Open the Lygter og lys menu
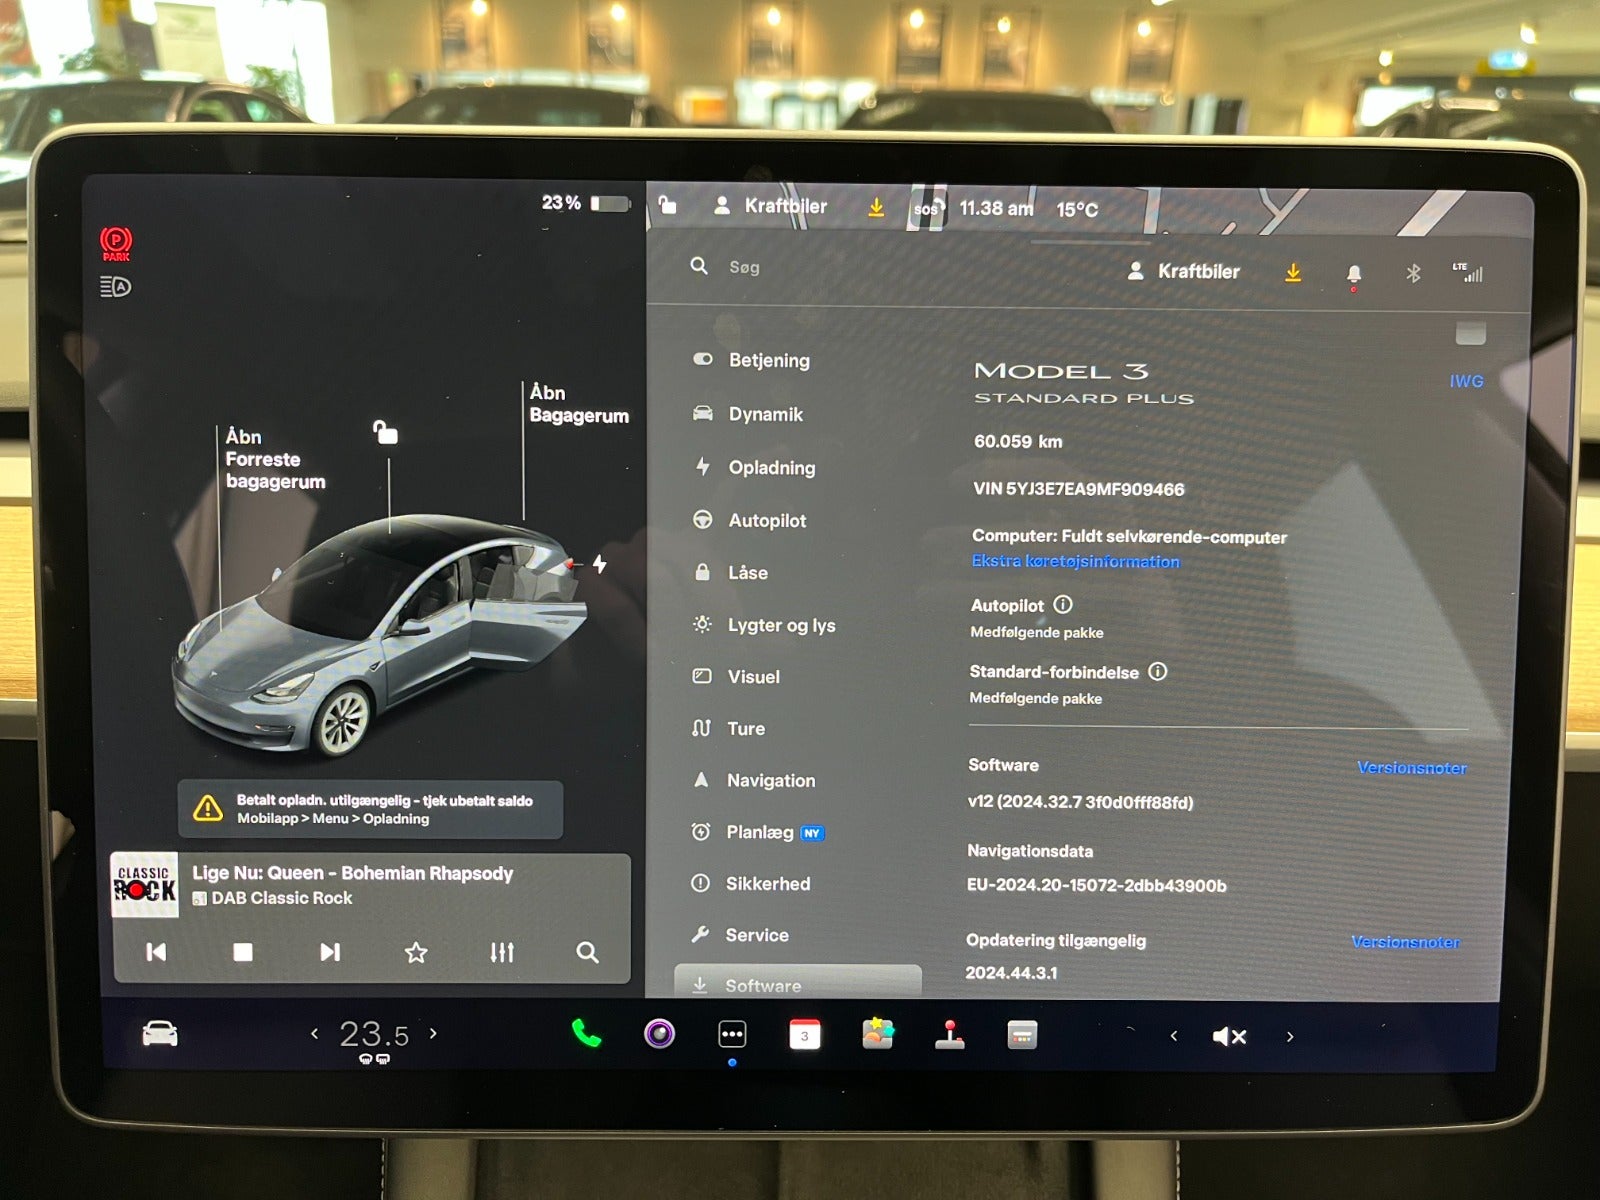The width and height of the screenshot is (1600, 1200). 763,625
